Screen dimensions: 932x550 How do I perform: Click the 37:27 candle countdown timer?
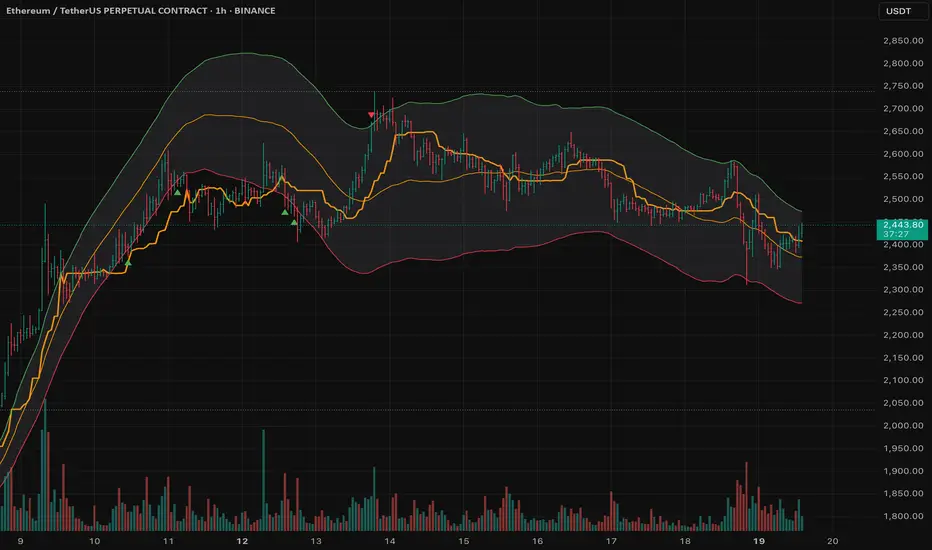pos(895,234)
